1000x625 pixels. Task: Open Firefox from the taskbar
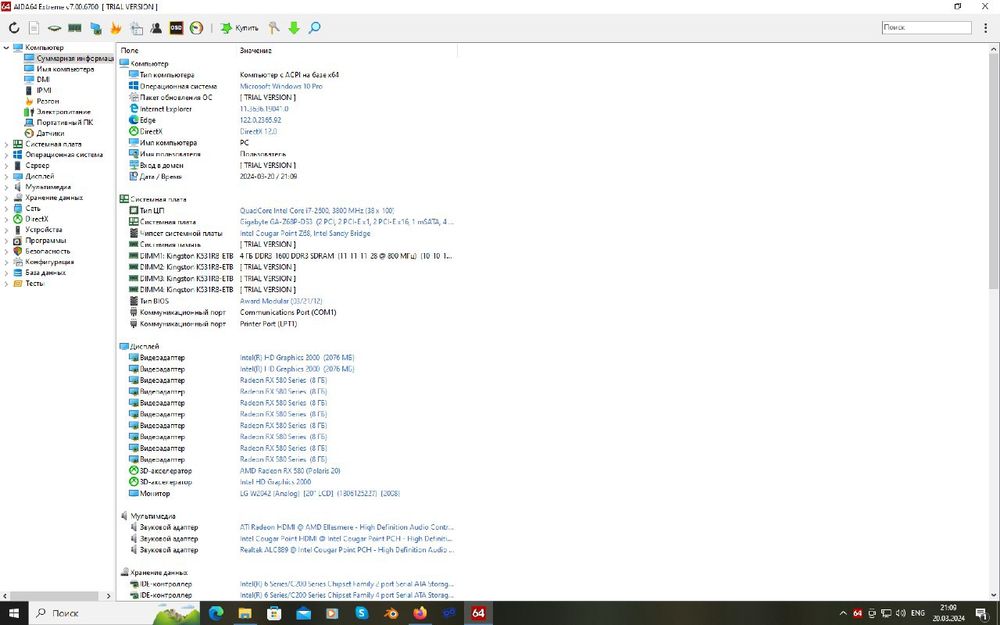tap(420, 613)
